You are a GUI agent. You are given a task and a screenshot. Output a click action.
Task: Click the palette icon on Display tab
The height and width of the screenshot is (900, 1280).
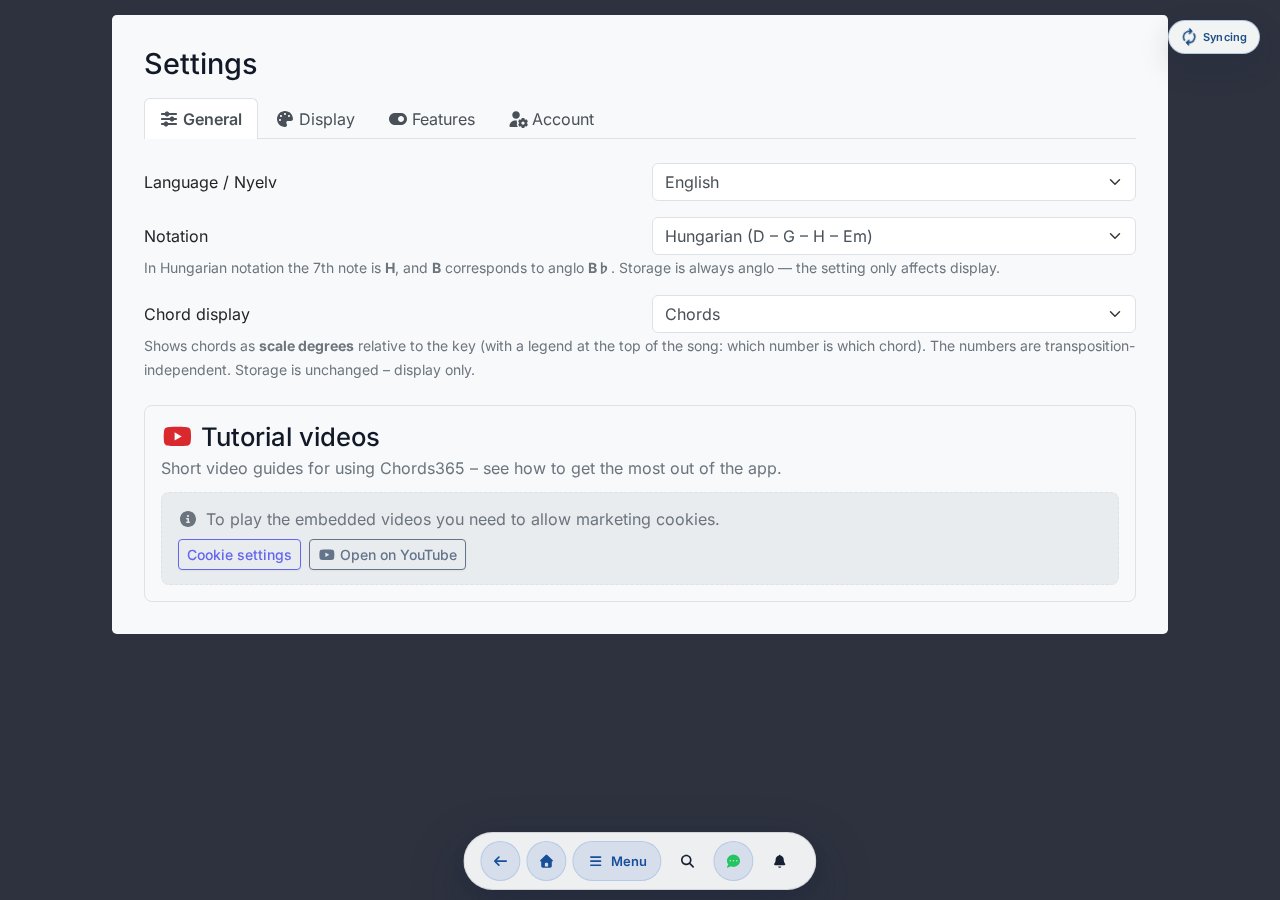click(x=285, y=119)
